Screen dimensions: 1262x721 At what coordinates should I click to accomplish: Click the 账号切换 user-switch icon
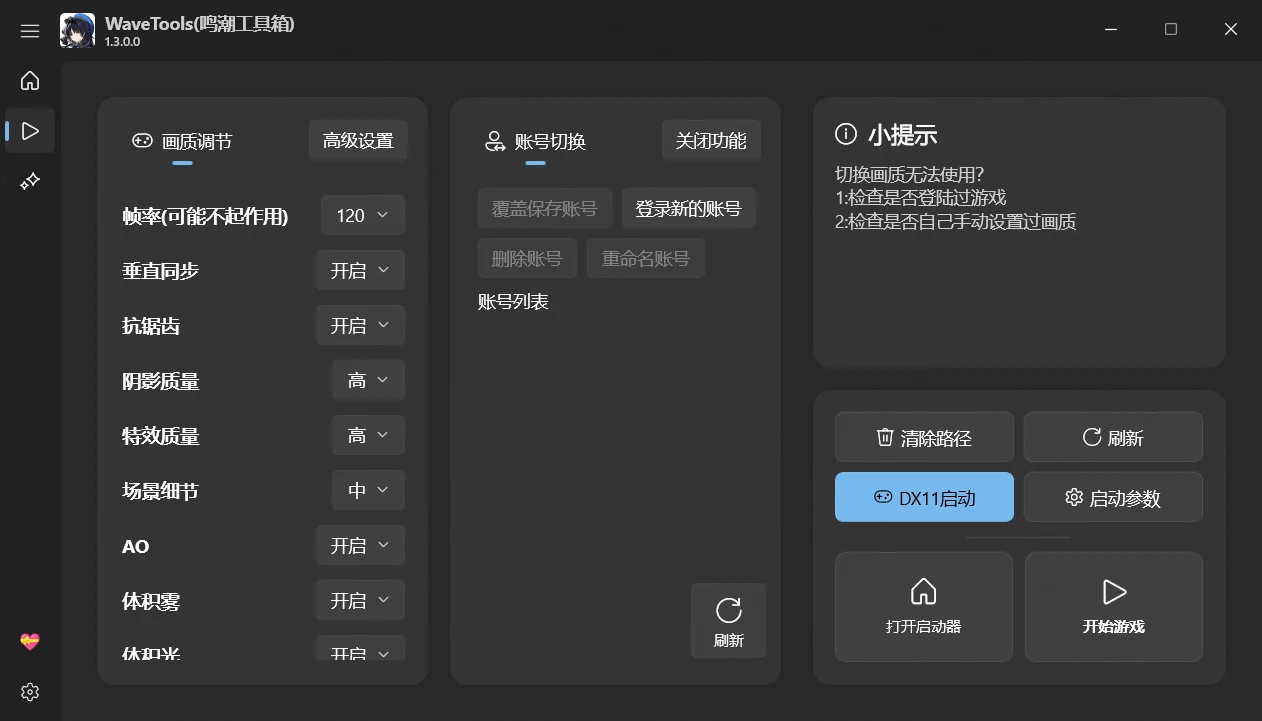(495, 141)
